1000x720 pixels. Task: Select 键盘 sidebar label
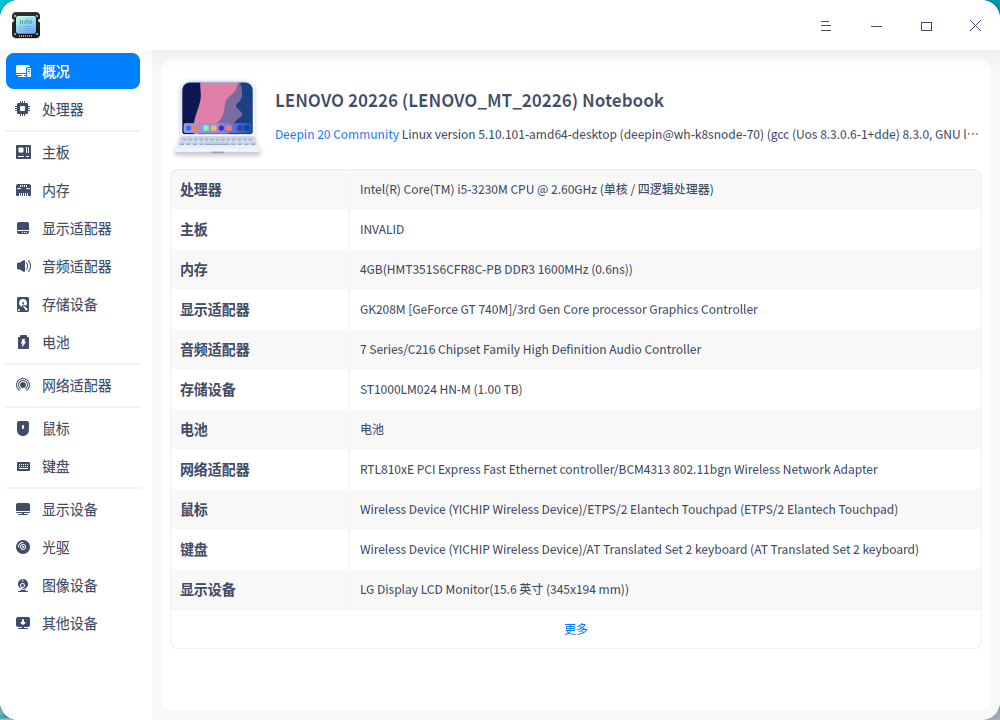coord(56,467)
